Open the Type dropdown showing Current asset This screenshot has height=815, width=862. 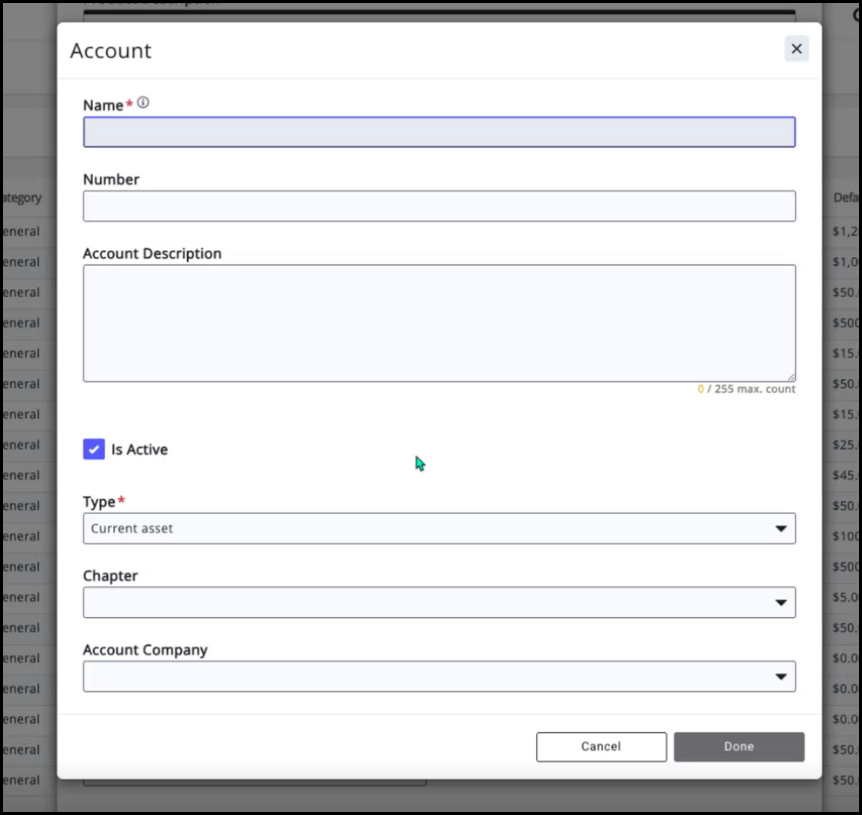pyautogui.click(x=430, y=528)
